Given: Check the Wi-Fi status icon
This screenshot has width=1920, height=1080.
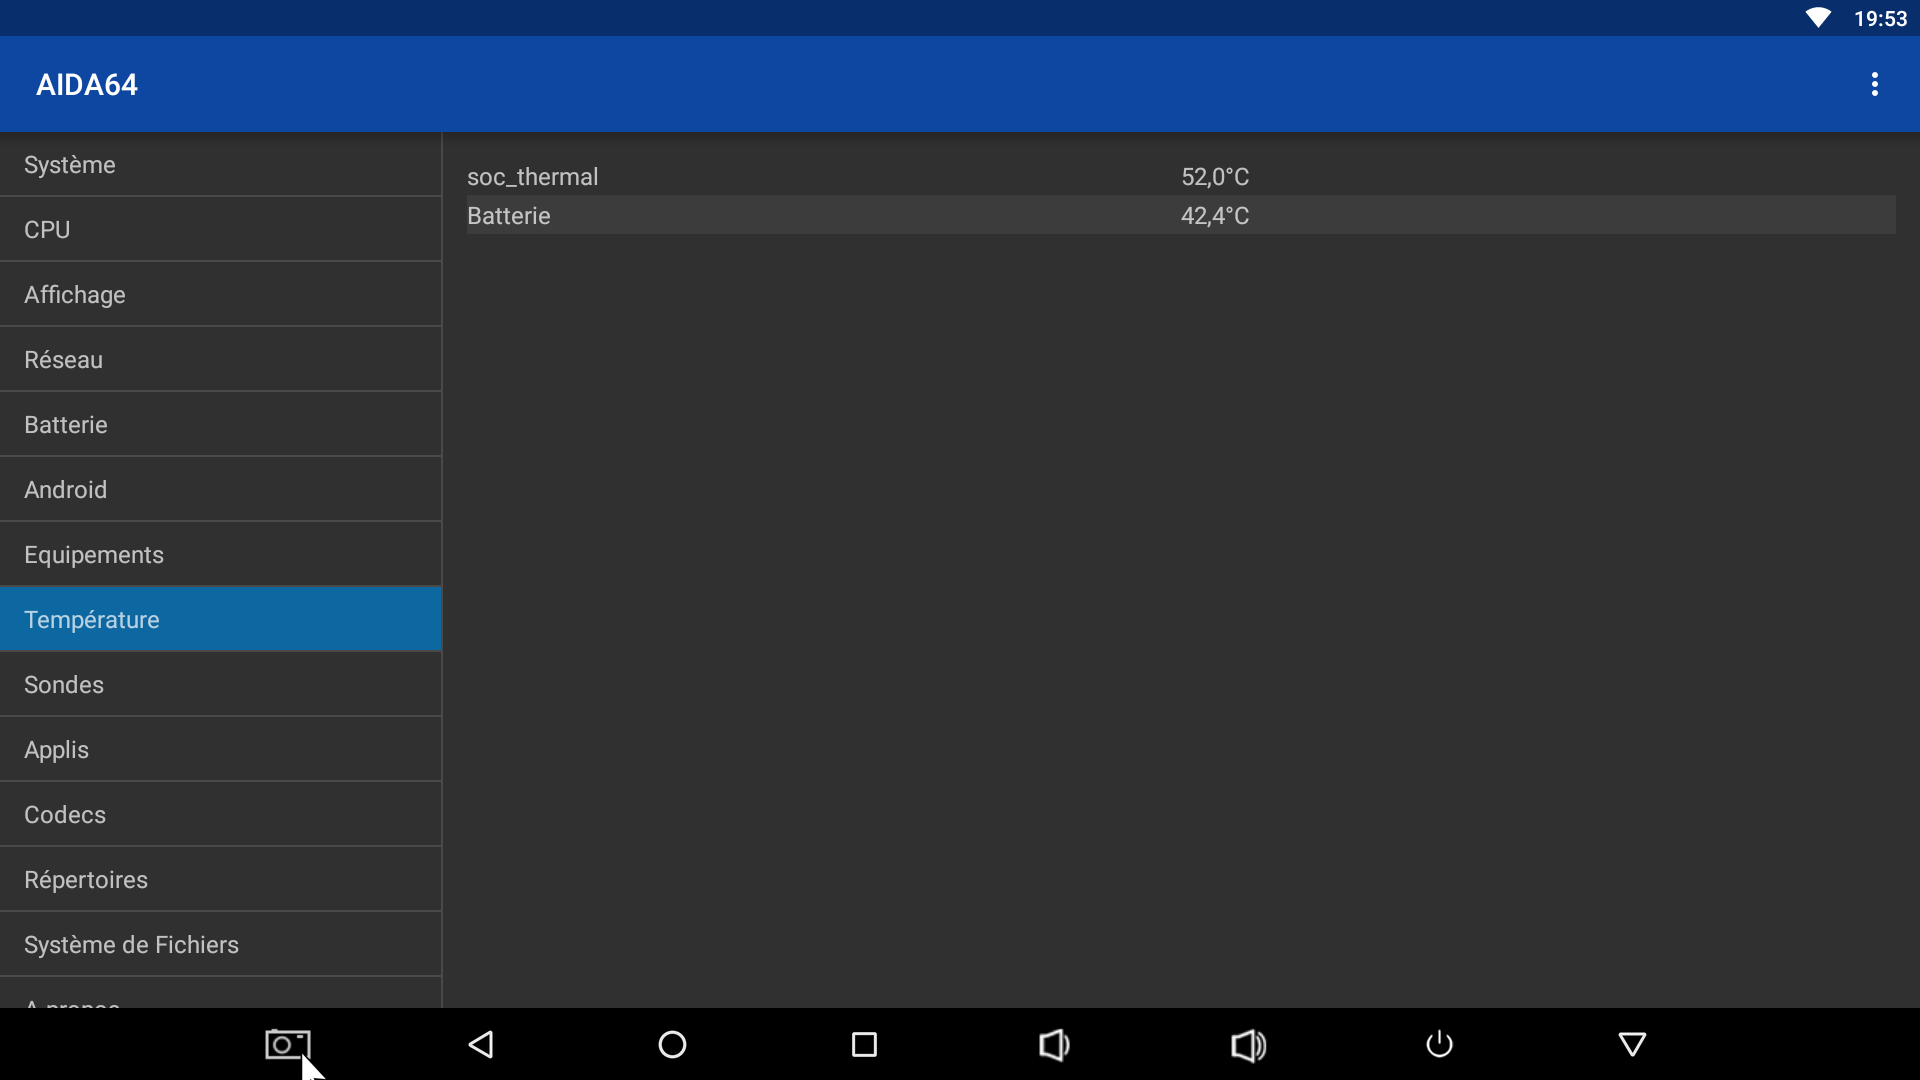Looking at the screenshot, I should (x=1818, y=18).
